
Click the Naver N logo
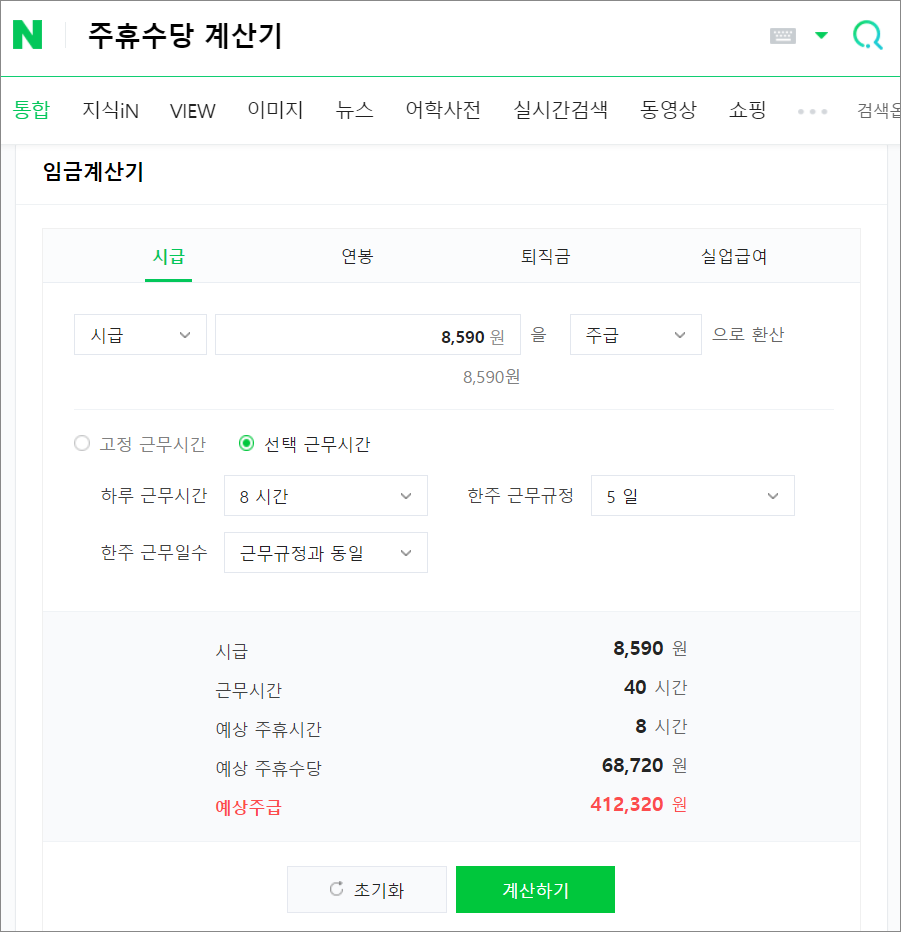[x=28, y=34]
